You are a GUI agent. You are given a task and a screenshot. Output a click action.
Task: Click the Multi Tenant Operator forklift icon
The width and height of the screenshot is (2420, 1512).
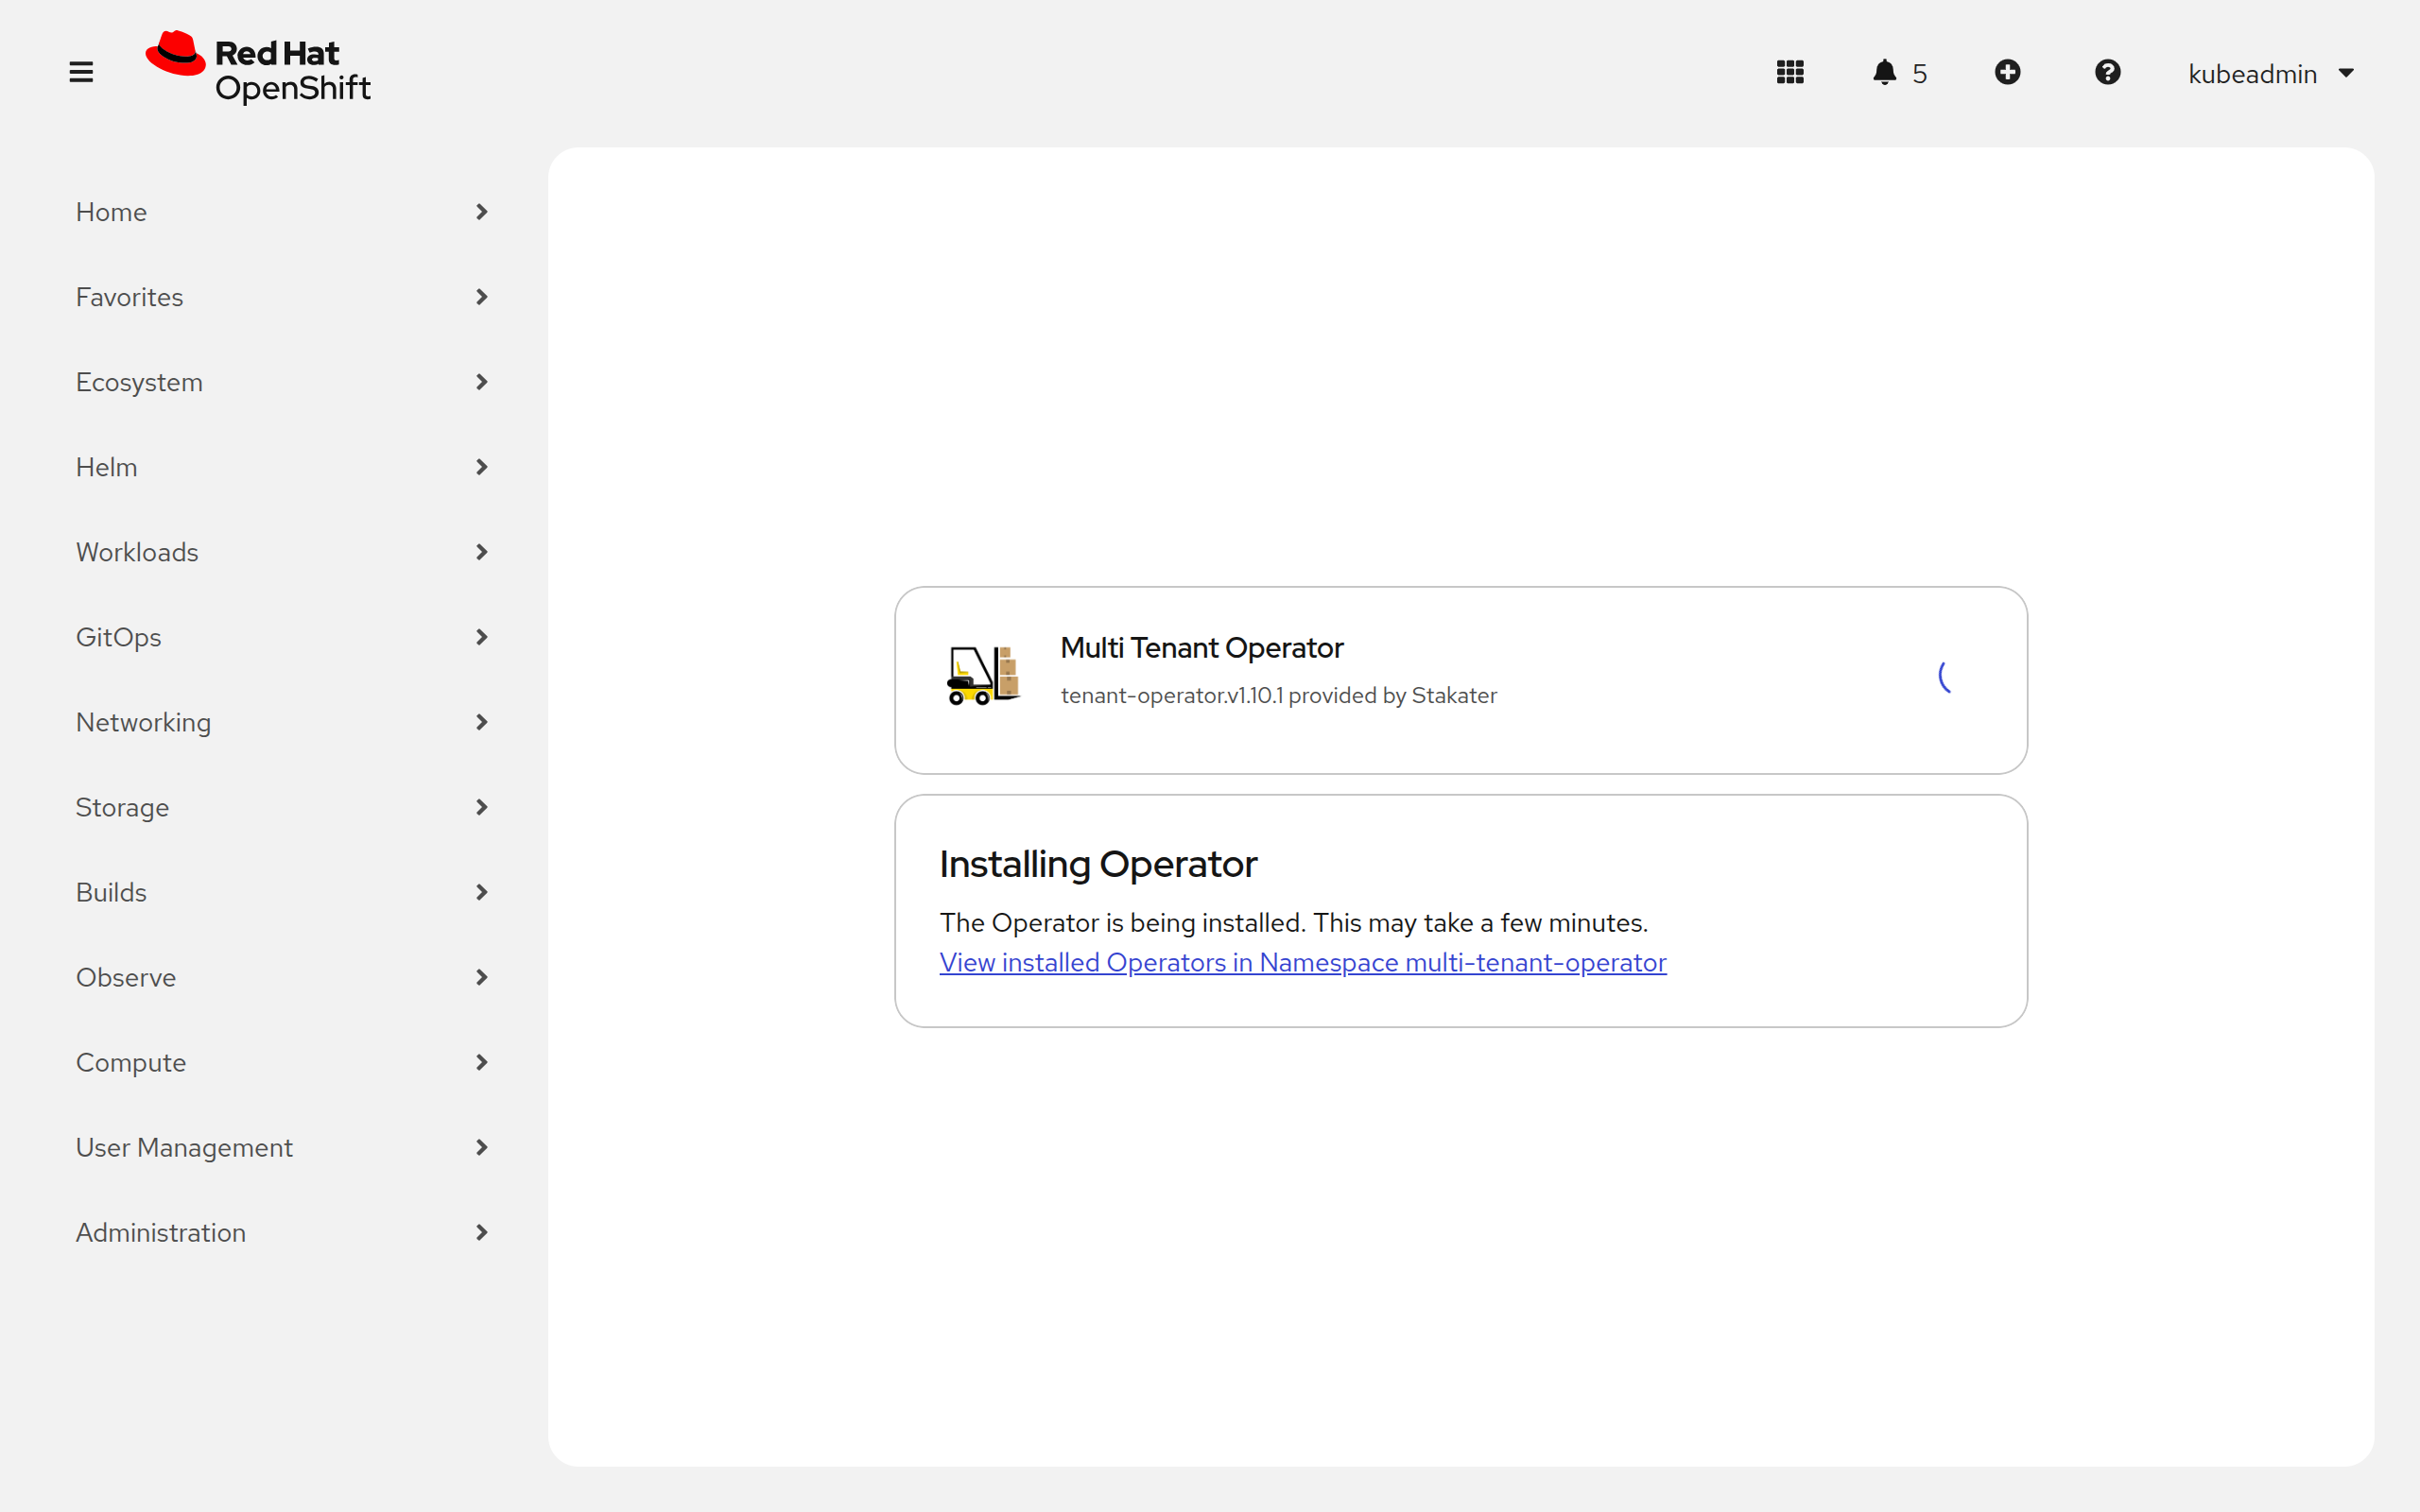[983, 676]
